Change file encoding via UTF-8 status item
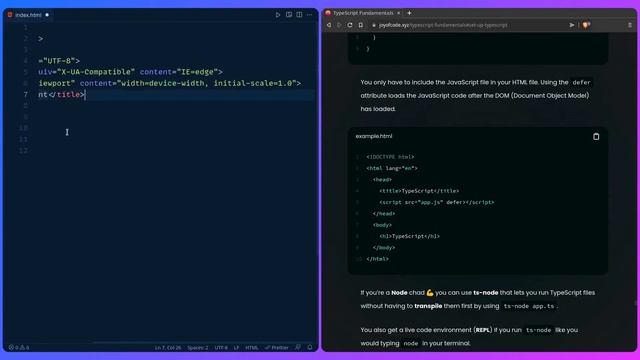Screen dimensions: 640x360 221,348
